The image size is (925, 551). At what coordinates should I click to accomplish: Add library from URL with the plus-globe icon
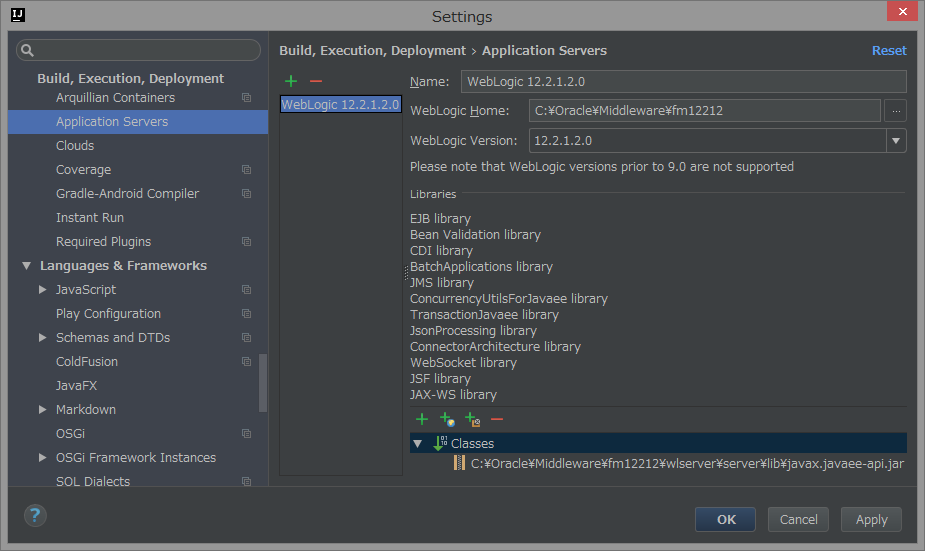tap(447, 419)
